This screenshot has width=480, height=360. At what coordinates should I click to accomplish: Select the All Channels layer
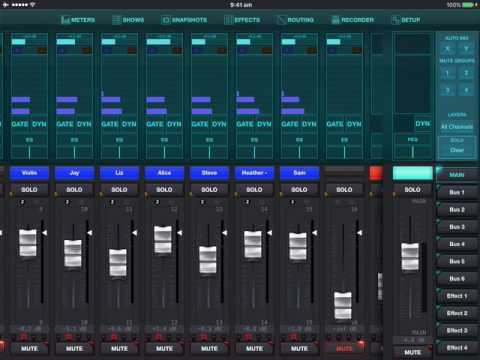click(x=457, y=127)
